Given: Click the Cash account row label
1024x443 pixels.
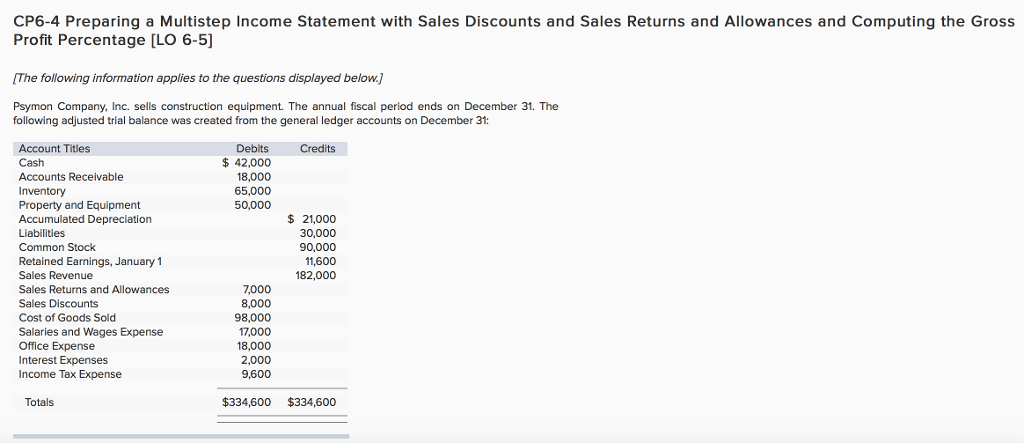Looking at the screenshot, I should tap(31, 163).
